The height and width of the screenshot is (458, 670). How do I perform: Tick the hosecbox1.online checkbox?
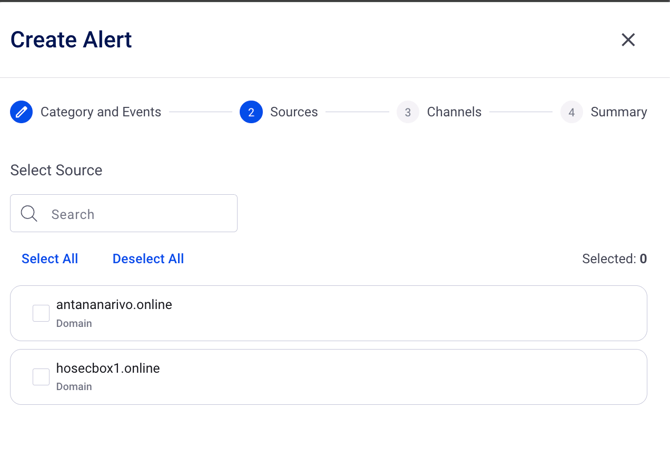click(x=41, y=377)
